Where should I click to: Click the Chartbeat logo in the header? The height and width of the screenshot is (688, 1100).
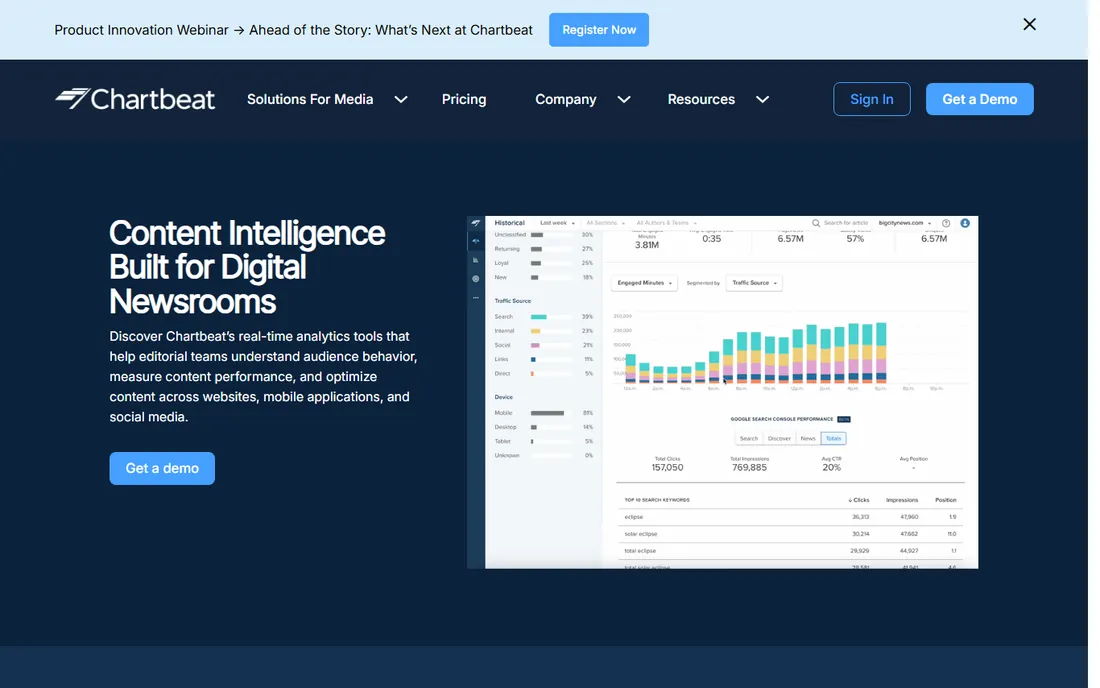(x=135, y=99)
